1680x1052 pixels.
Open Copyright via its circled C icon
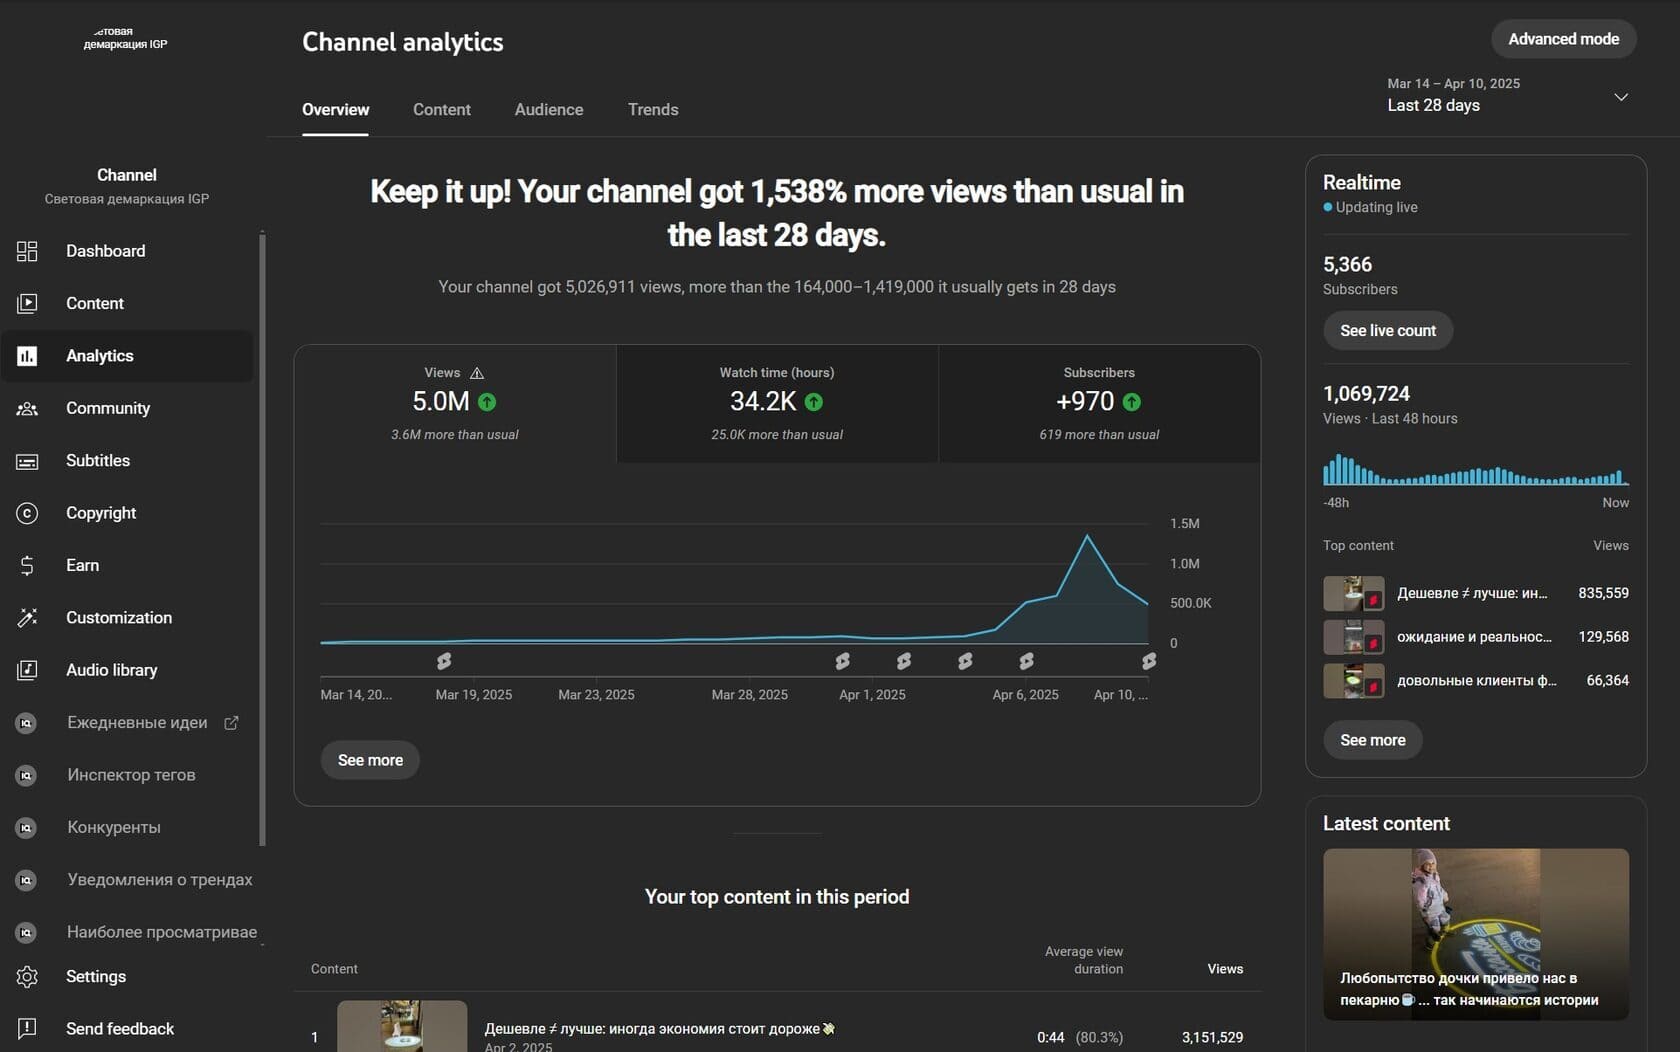(27, 513)
